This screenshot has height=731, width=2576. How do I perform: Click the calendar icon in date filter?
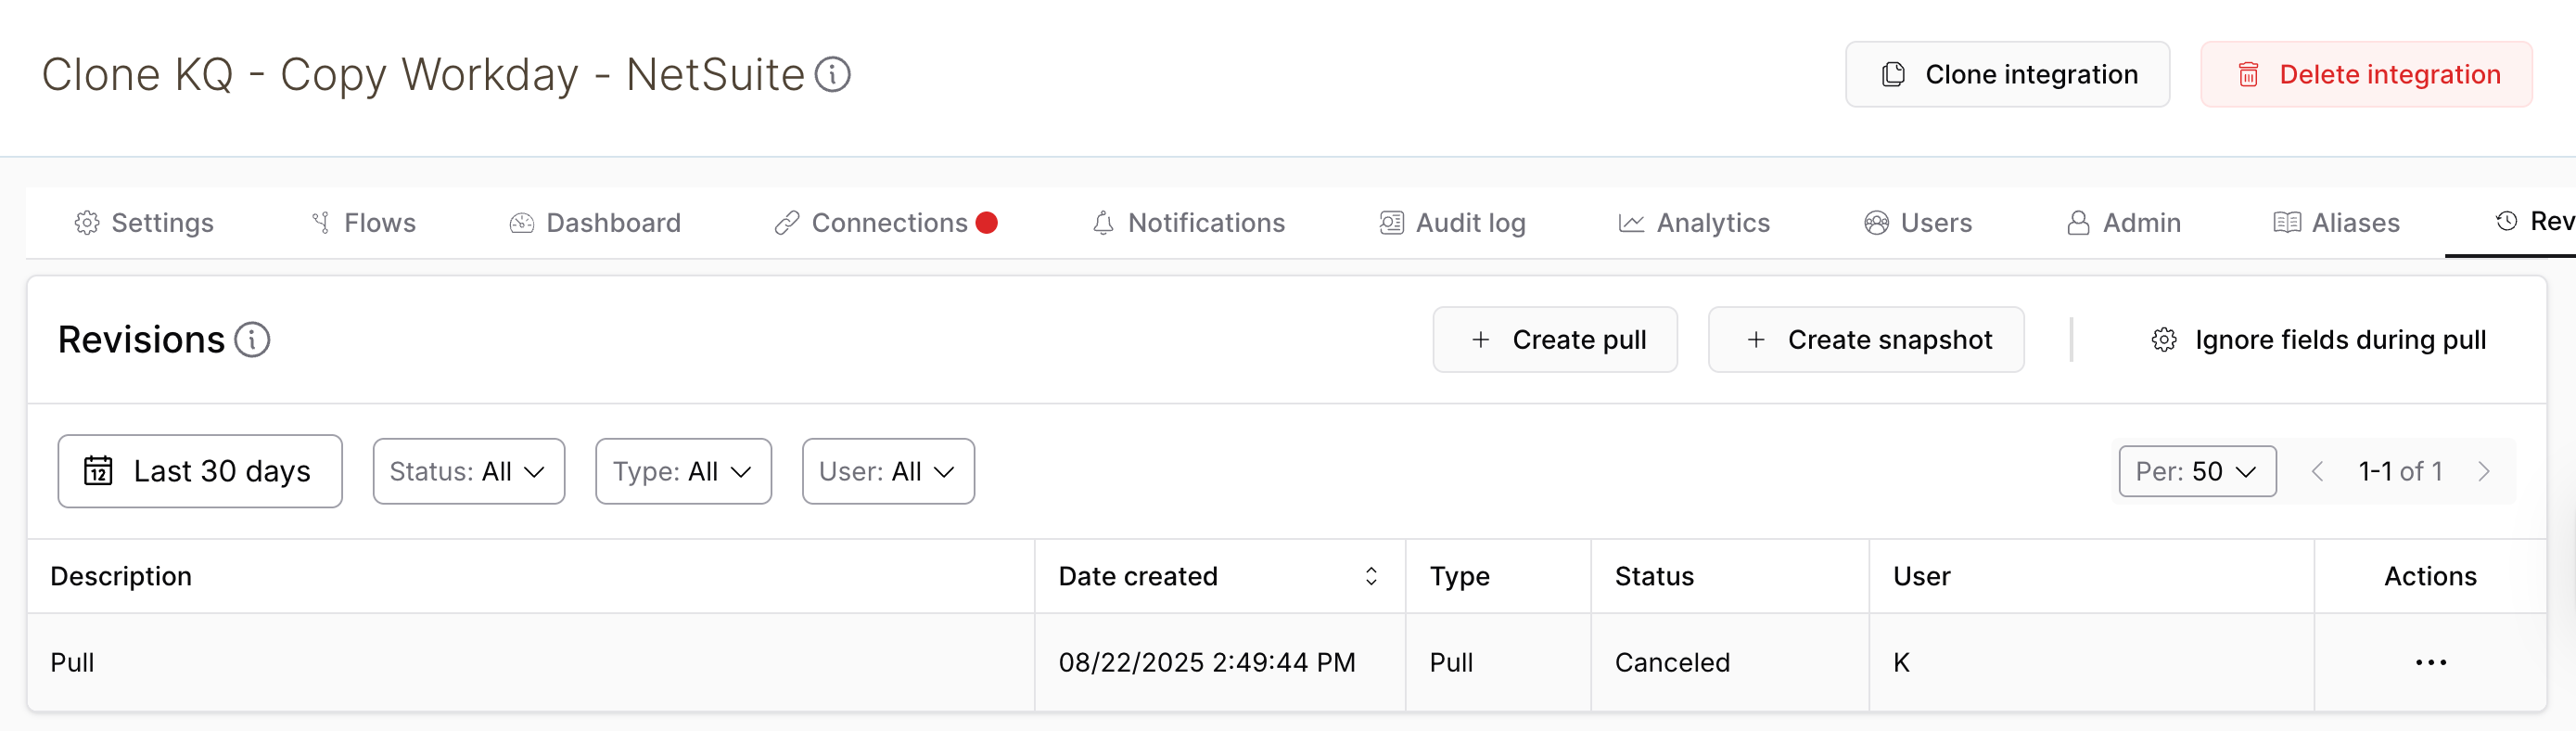[x=98, y=471]
